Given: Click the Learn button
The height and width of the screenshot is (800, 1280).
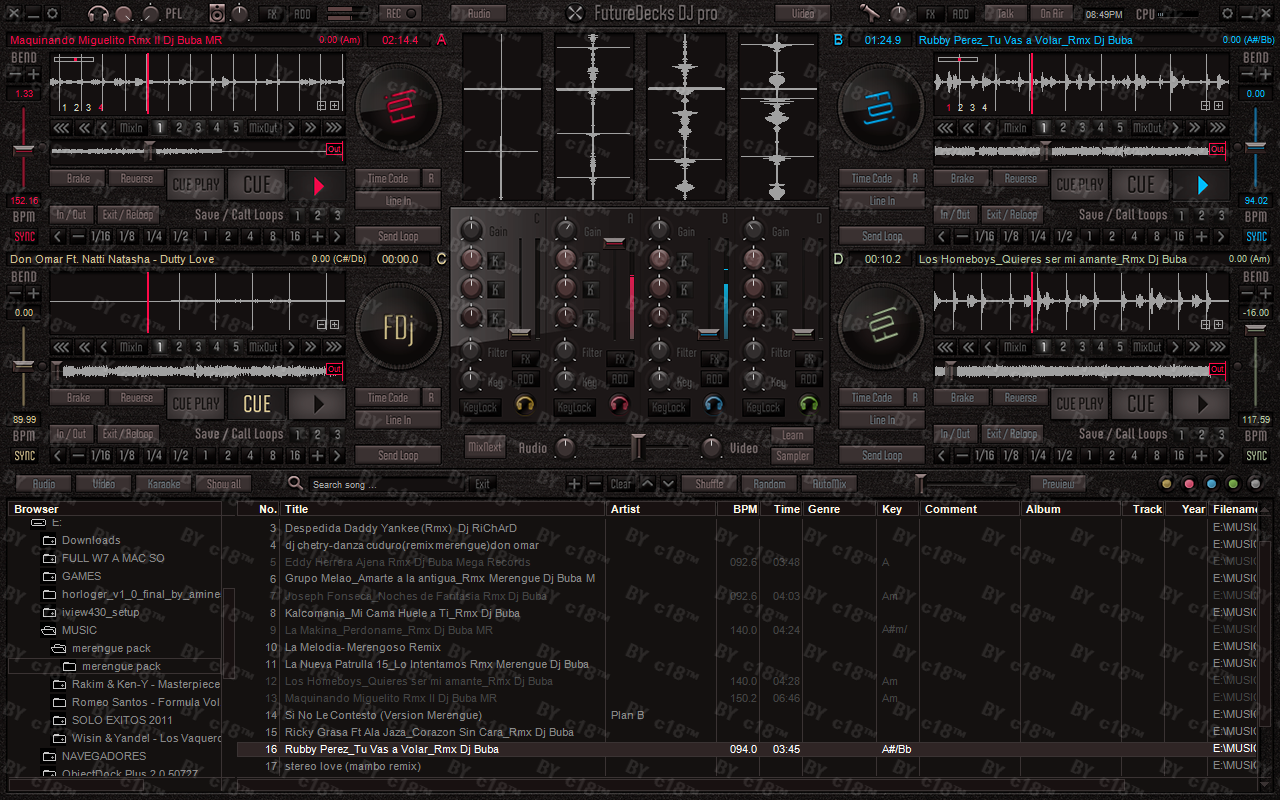Looking at the screenshot, I should (792, 435).
